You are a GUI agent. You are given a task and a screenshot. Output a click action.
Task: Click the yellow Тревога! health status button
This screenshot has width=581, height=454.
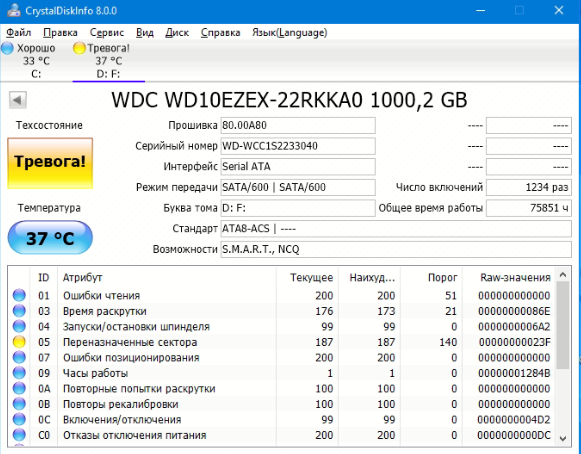(x=50, y=163)
